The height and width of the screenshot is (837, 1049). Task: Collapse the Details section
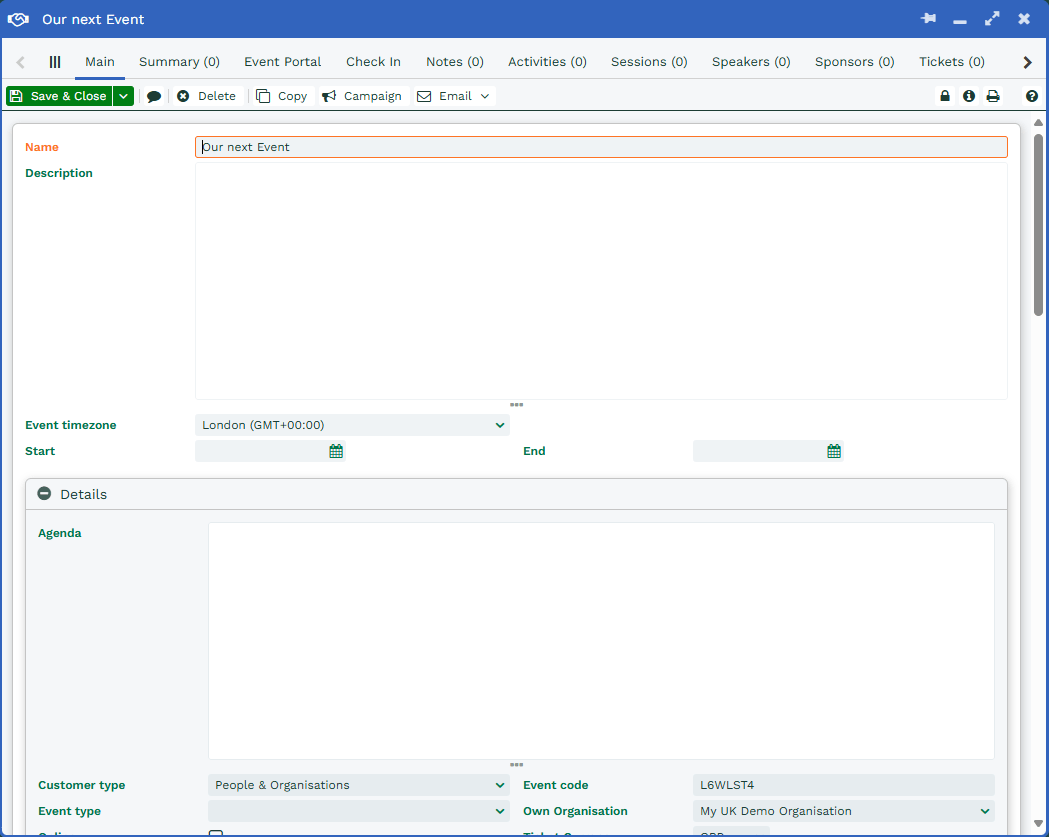click(x=44, y=494)
